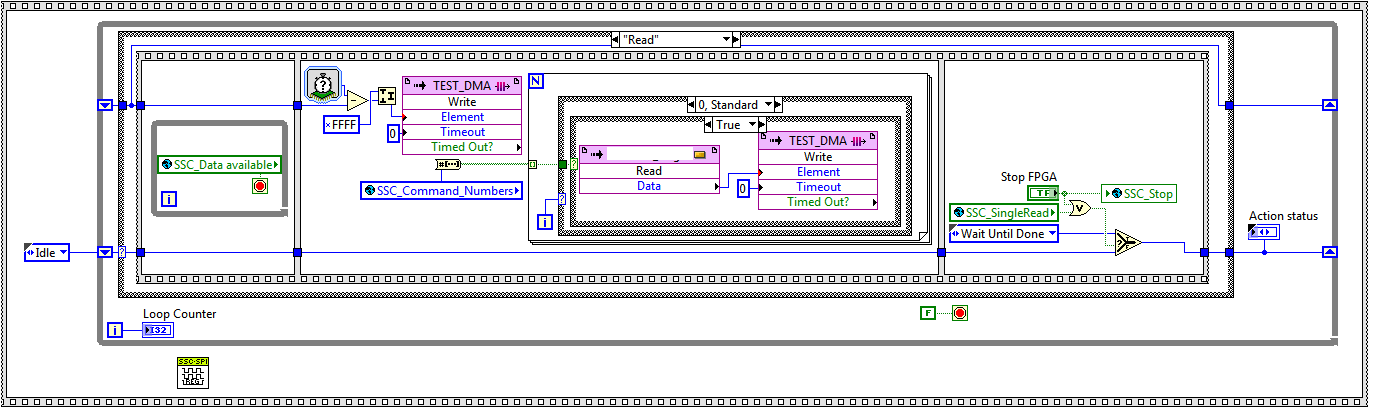Go to next case of "Read" structure
This screenshot has height=414, width=1376.
coord(736,39)
